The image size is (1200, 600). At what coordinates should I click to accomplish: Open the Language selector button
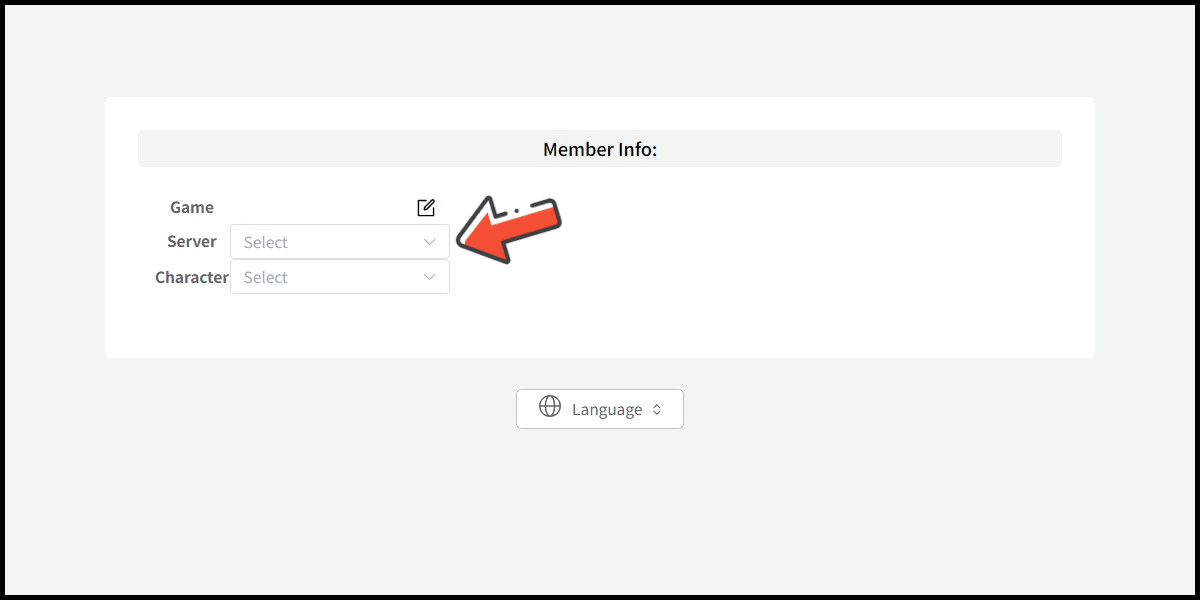pyautogui.click(x=600, y=409)
